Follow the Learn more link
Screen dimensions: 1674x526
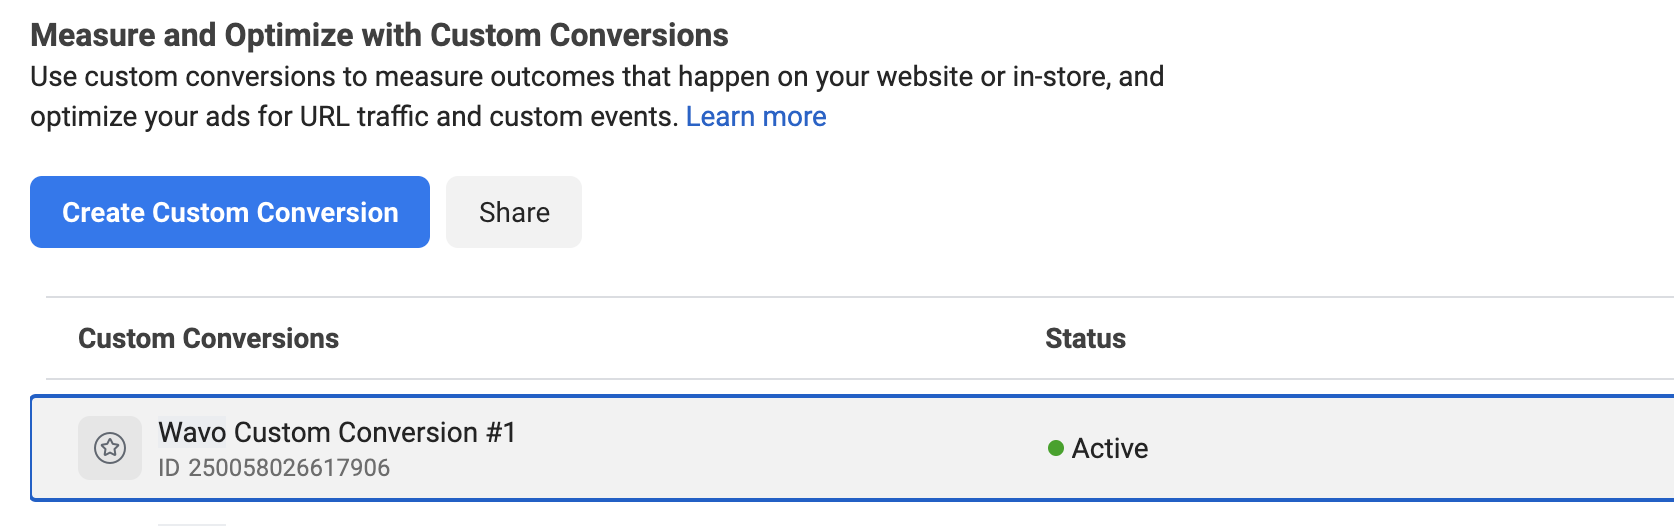point(756,117)
